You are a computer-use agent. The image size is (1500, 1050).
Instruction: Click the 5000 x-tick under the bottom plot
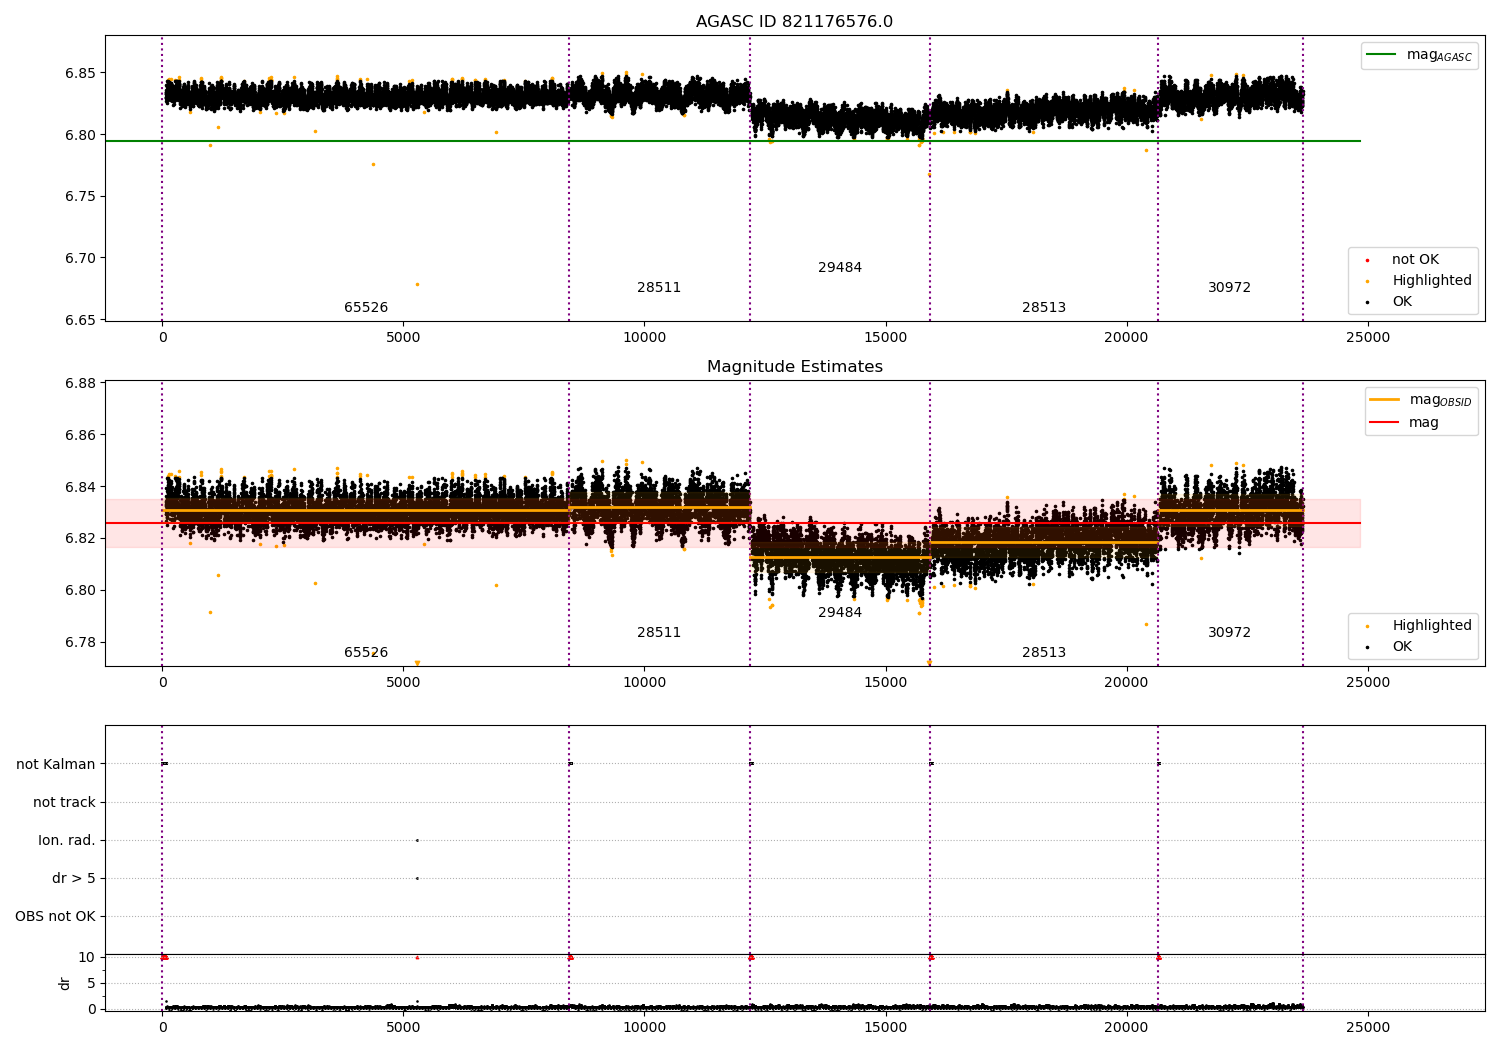[403, 1028]
